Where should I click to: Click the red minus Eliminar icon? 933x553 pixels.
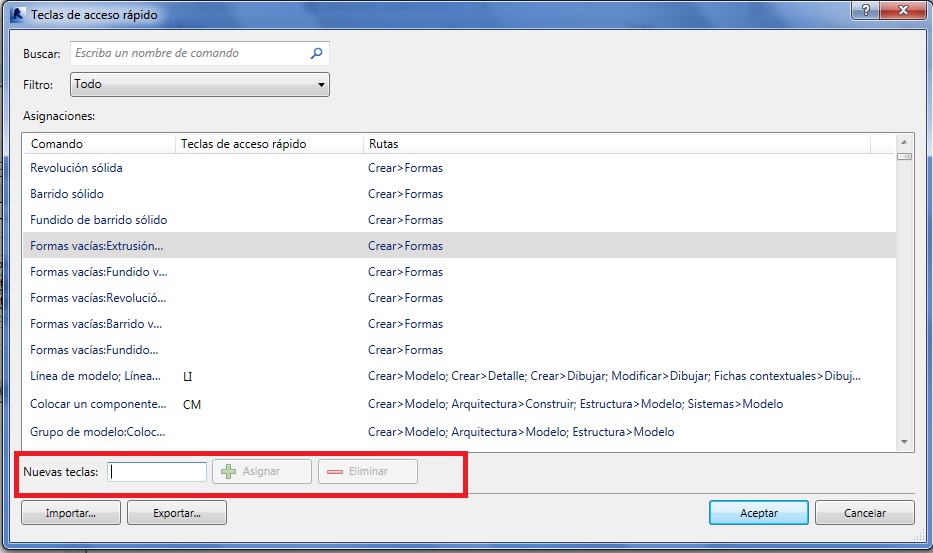334,471
